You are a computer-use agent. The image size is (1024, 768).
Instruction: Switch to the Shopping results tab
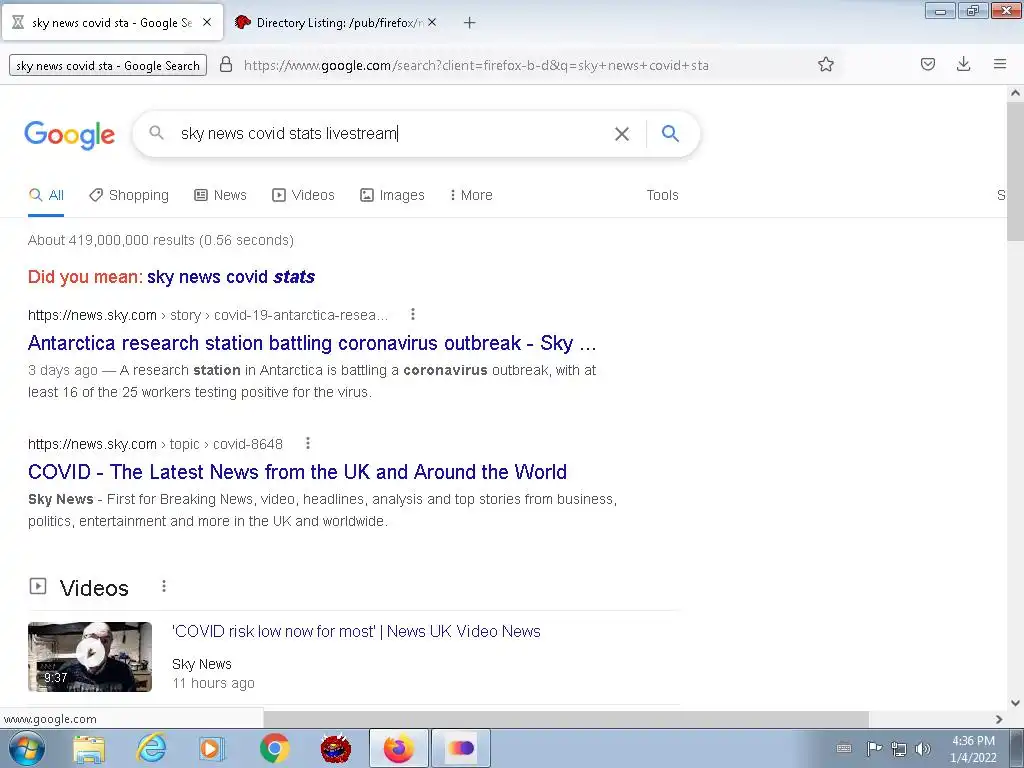coord(129,195)
